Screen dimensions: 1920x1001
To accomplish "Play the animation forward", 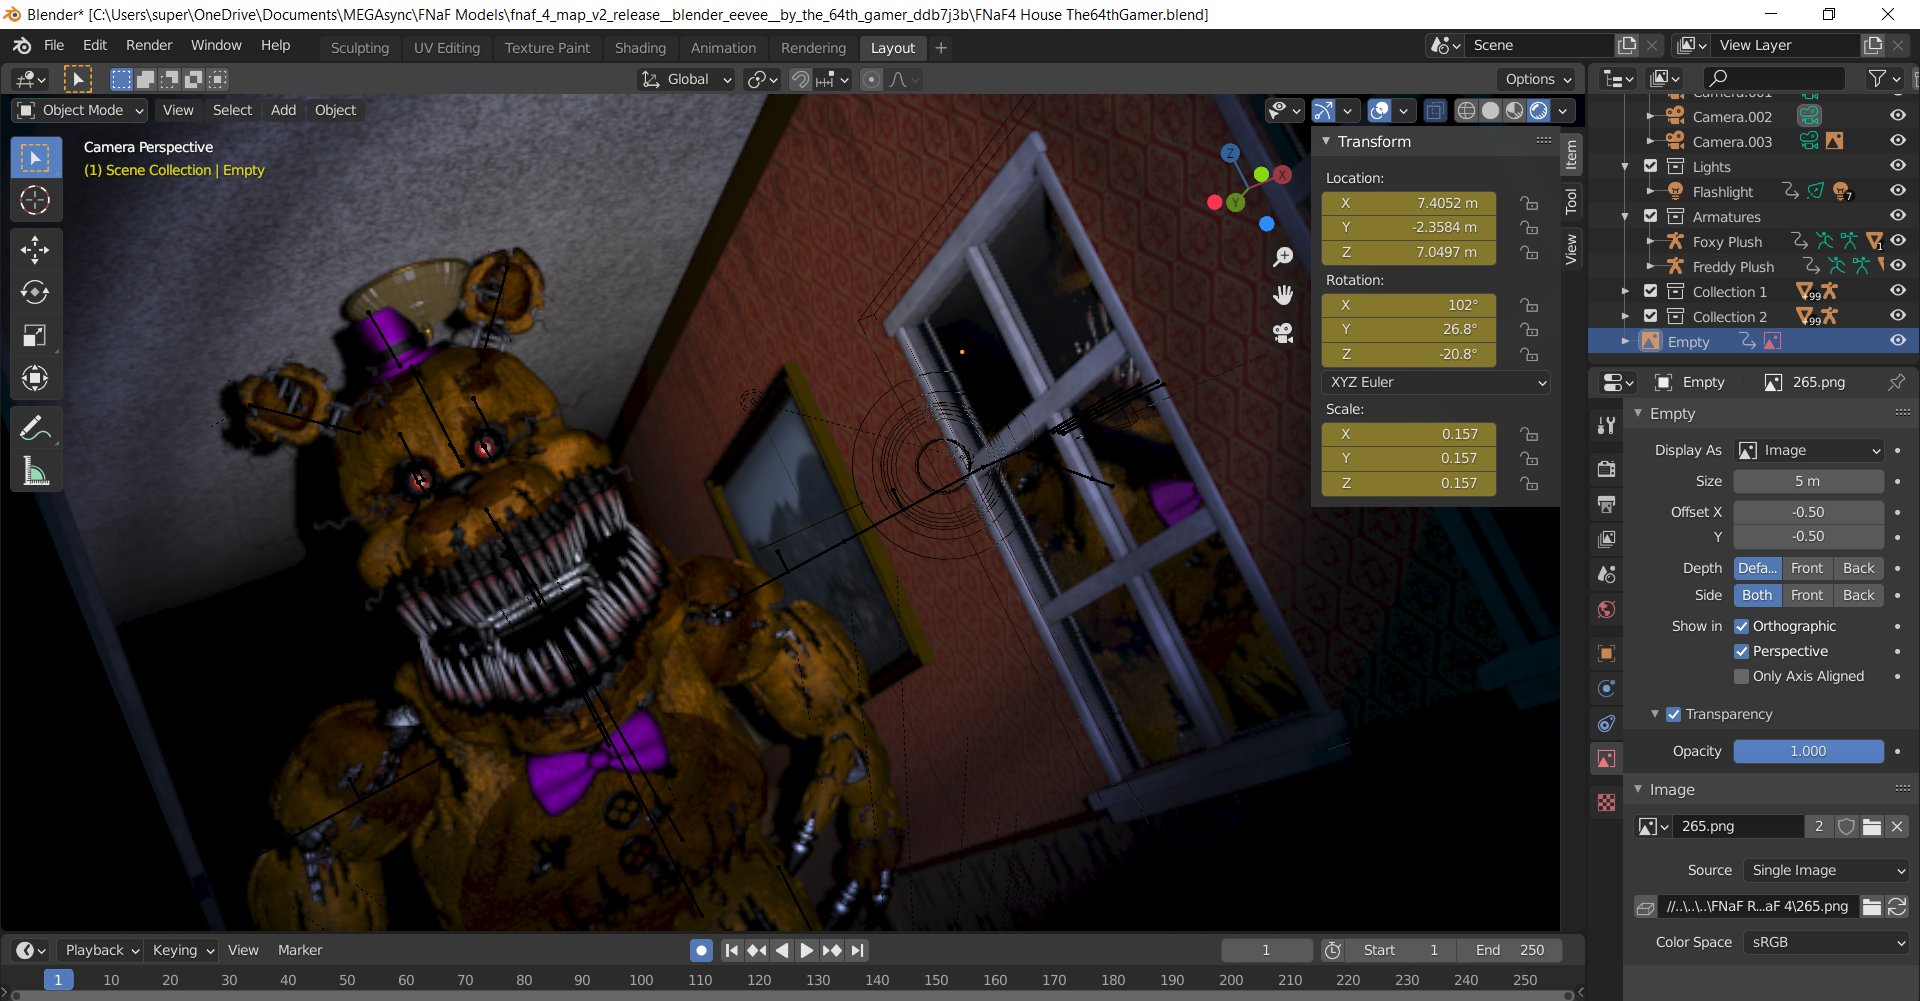I will (x=806, y=951).
